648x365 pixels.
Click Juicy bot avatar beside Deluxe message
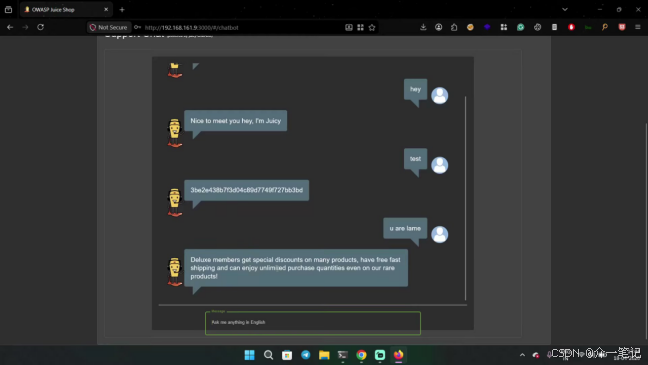click(x=175, y=272)
